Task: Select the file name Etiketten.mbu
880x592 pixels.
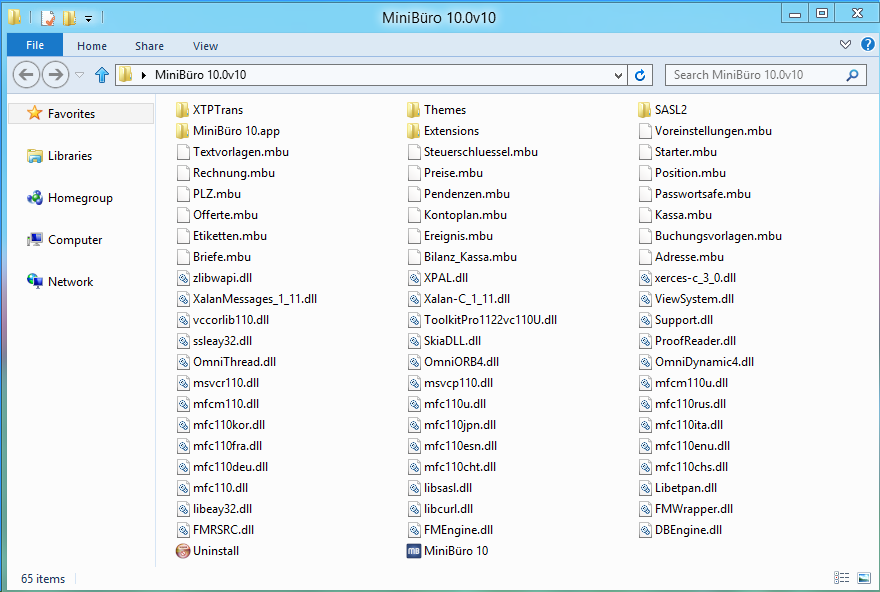Action: coord(230,236)
